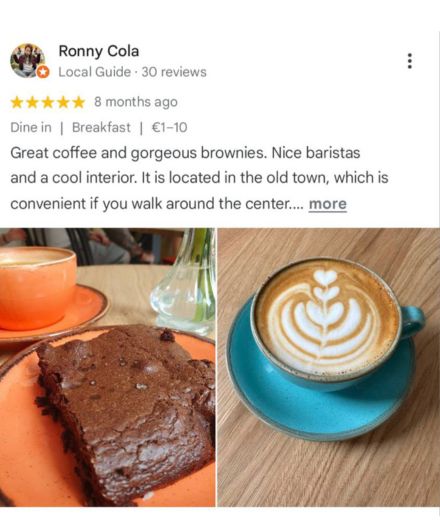Open the three-dot options menu

[x=410, y=61]
